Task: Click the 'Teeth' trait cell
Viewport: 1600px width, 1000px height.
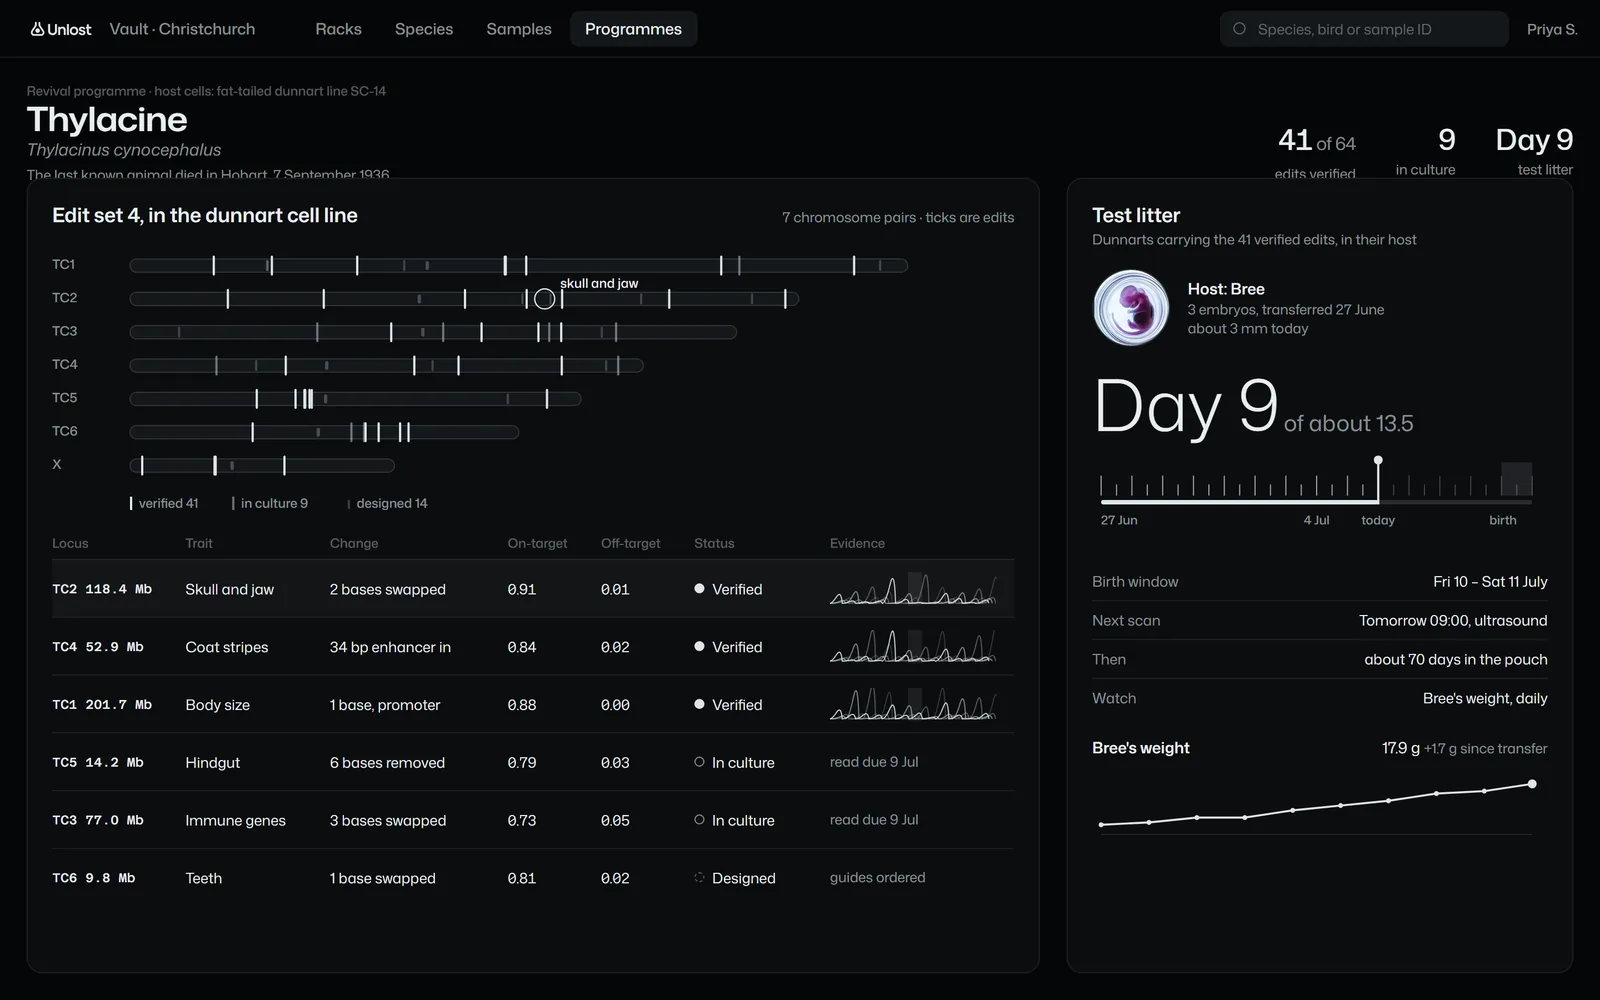Action: pyautogui.click(x=203, y=878)
